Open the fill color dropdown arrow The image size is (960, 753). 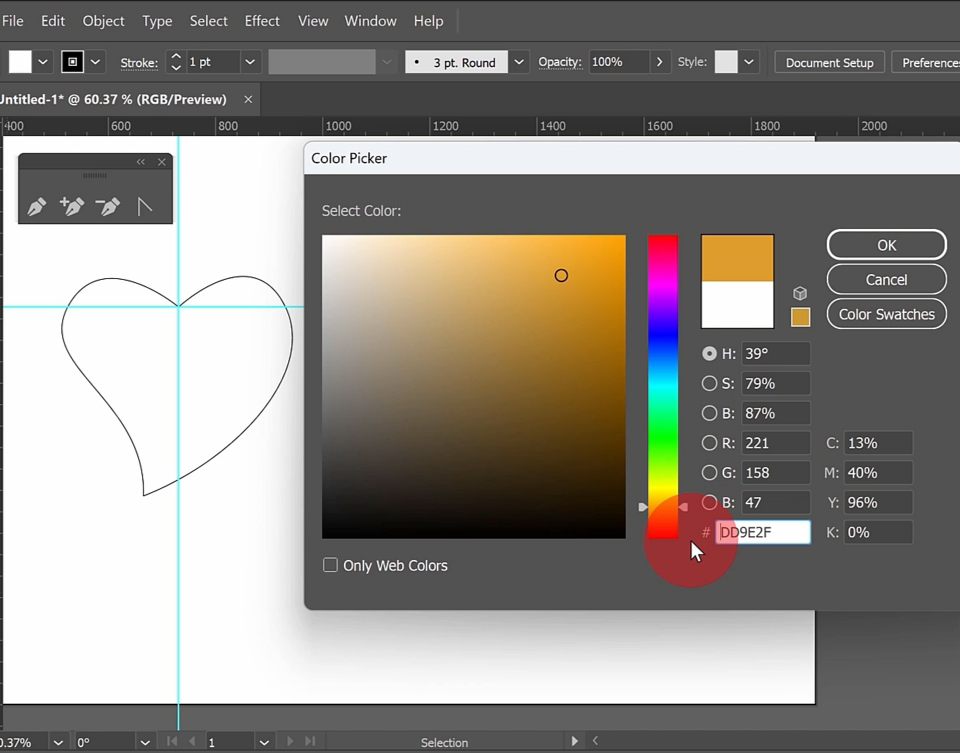pyautogui.click(x=43, y=62)
